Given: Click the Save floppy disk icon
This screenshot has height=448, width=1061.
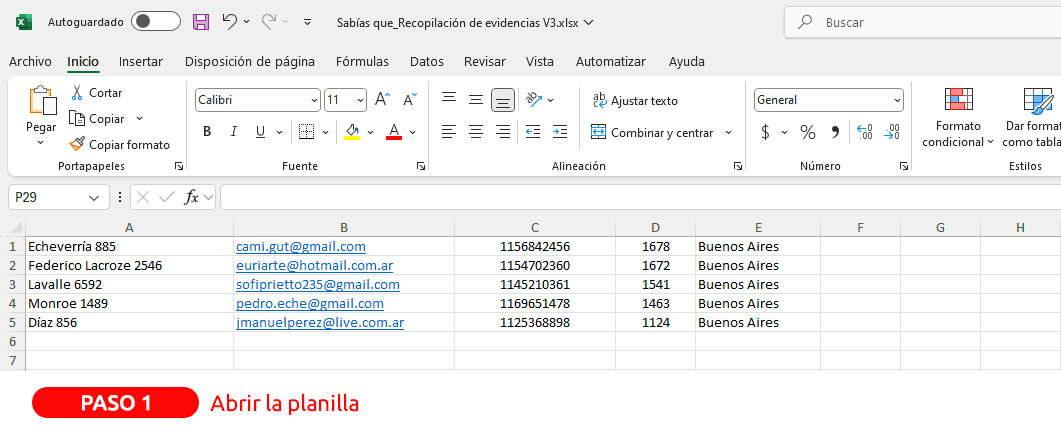Looking at the screenshot, I should (x=201, y=21).
